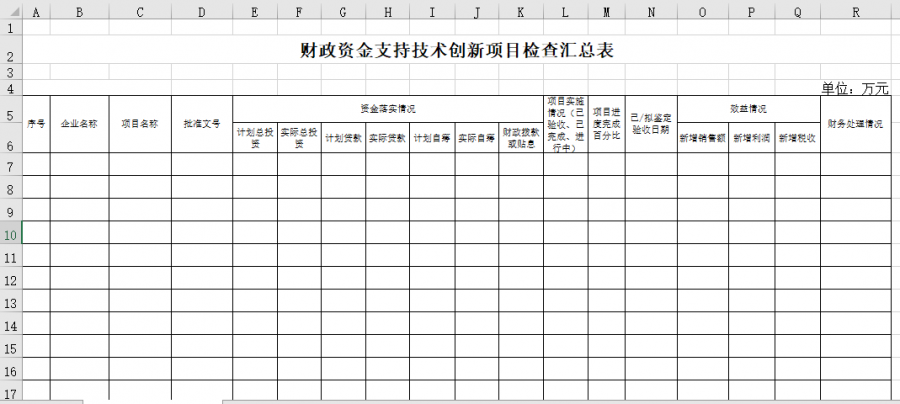Click the 项目进度完成百分比 header cell

[607, 124]
